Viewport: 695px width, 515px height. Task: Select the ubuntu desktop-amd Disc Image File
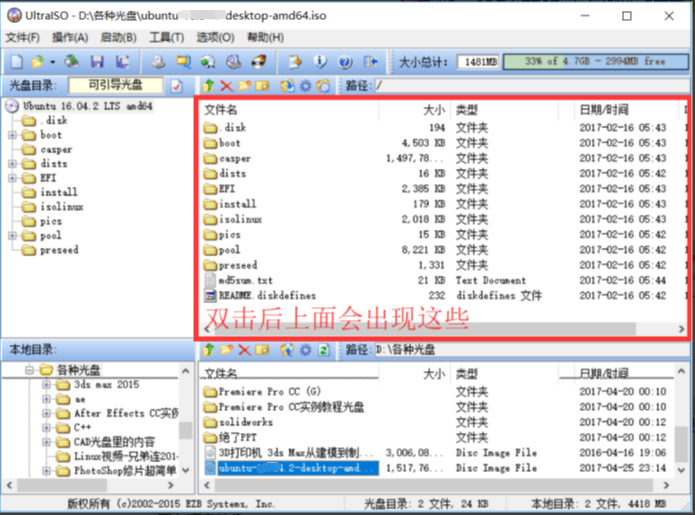tap(298, 468)
